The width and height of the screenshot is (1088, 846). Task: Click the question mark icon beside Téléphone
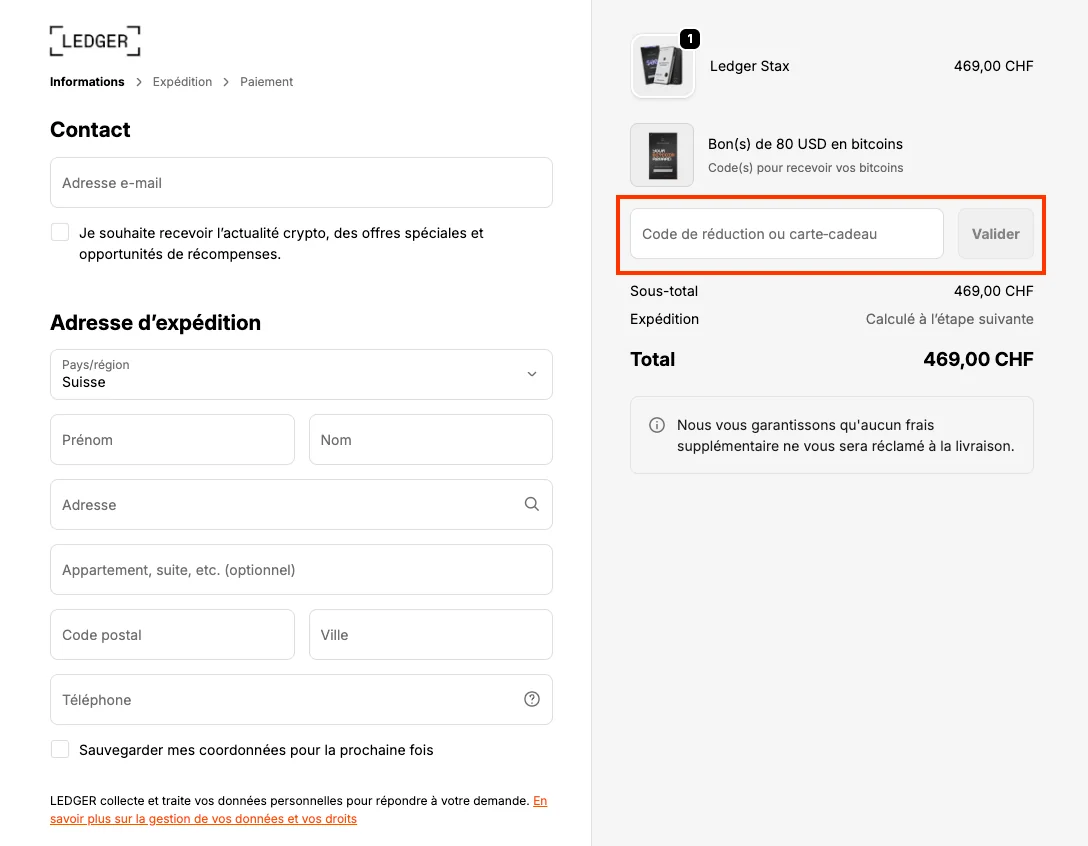(531, 699)
